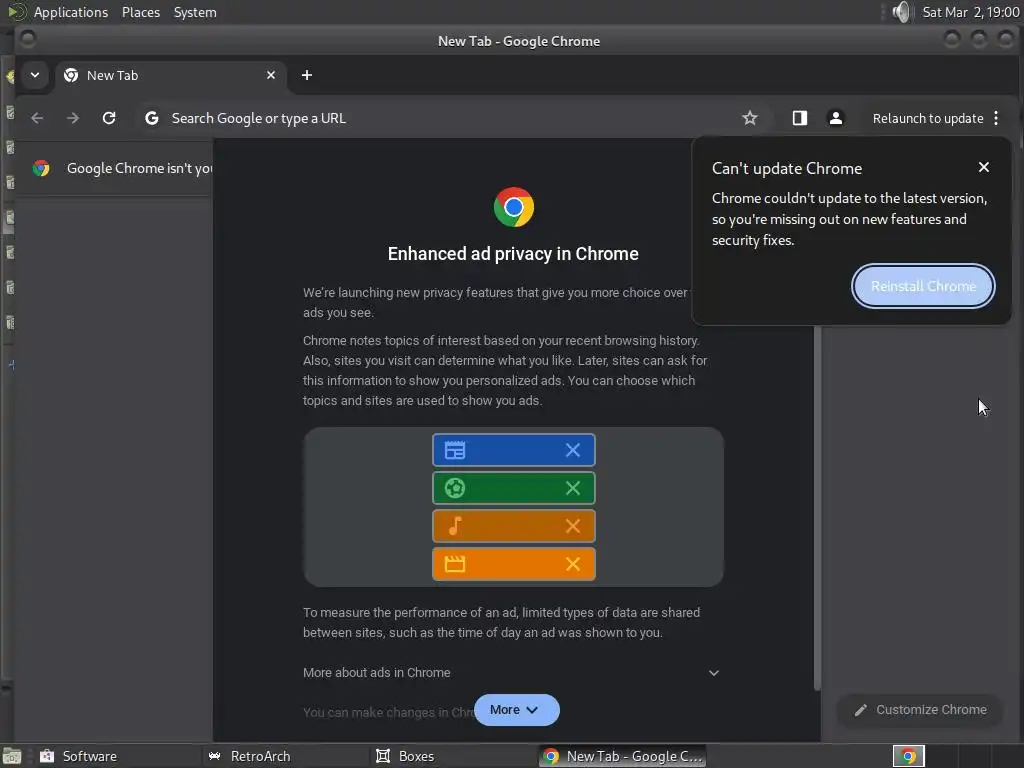The width and height of the screenshot is (1024, 768).
Task: Click the Google Chrome isn't your default notice
Action: (113, 168)
